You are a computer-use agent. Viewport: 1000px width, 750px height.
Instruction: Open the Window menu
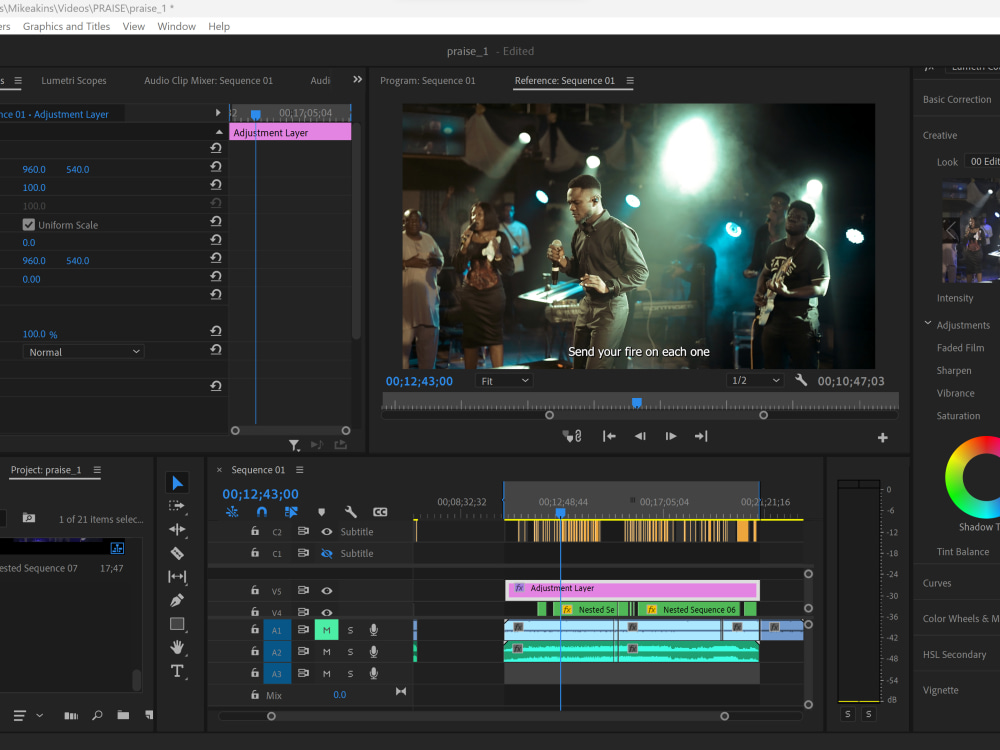(176, 26)
